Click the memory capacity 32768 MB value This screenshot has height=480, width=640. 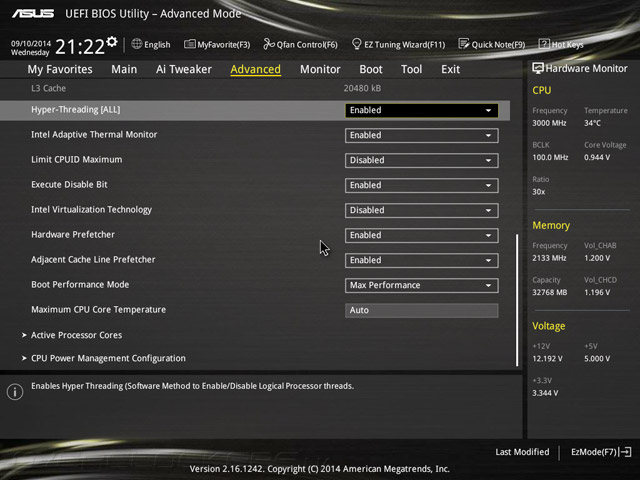(549, 292)
